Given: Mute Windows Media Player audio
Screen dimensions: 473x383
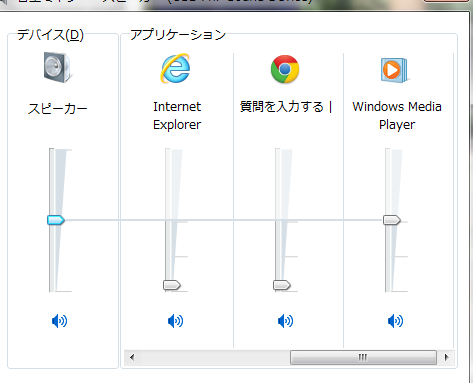Looking at the screenshot, I should [x=396, y=321].
